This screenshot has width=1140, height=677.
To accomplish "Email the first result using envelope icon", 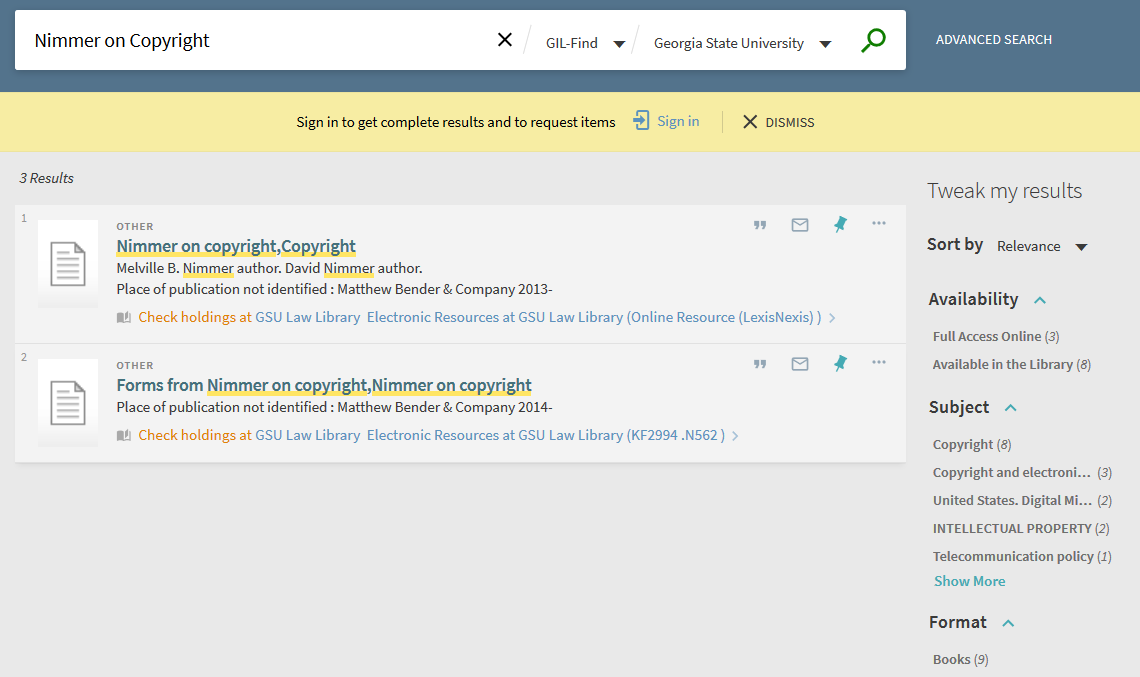I will point(800,225).
